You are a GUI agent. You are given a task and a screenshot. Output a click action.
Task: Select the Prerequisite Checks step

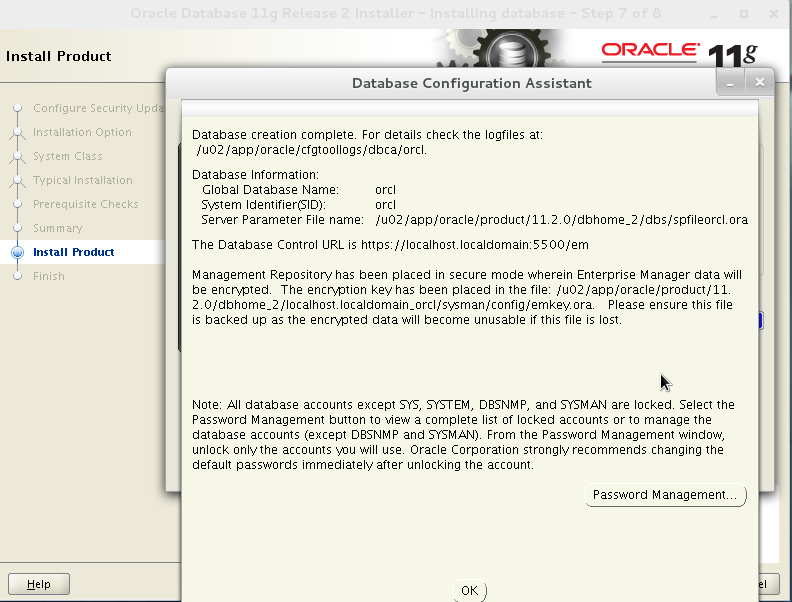click(x=85, y=204)
